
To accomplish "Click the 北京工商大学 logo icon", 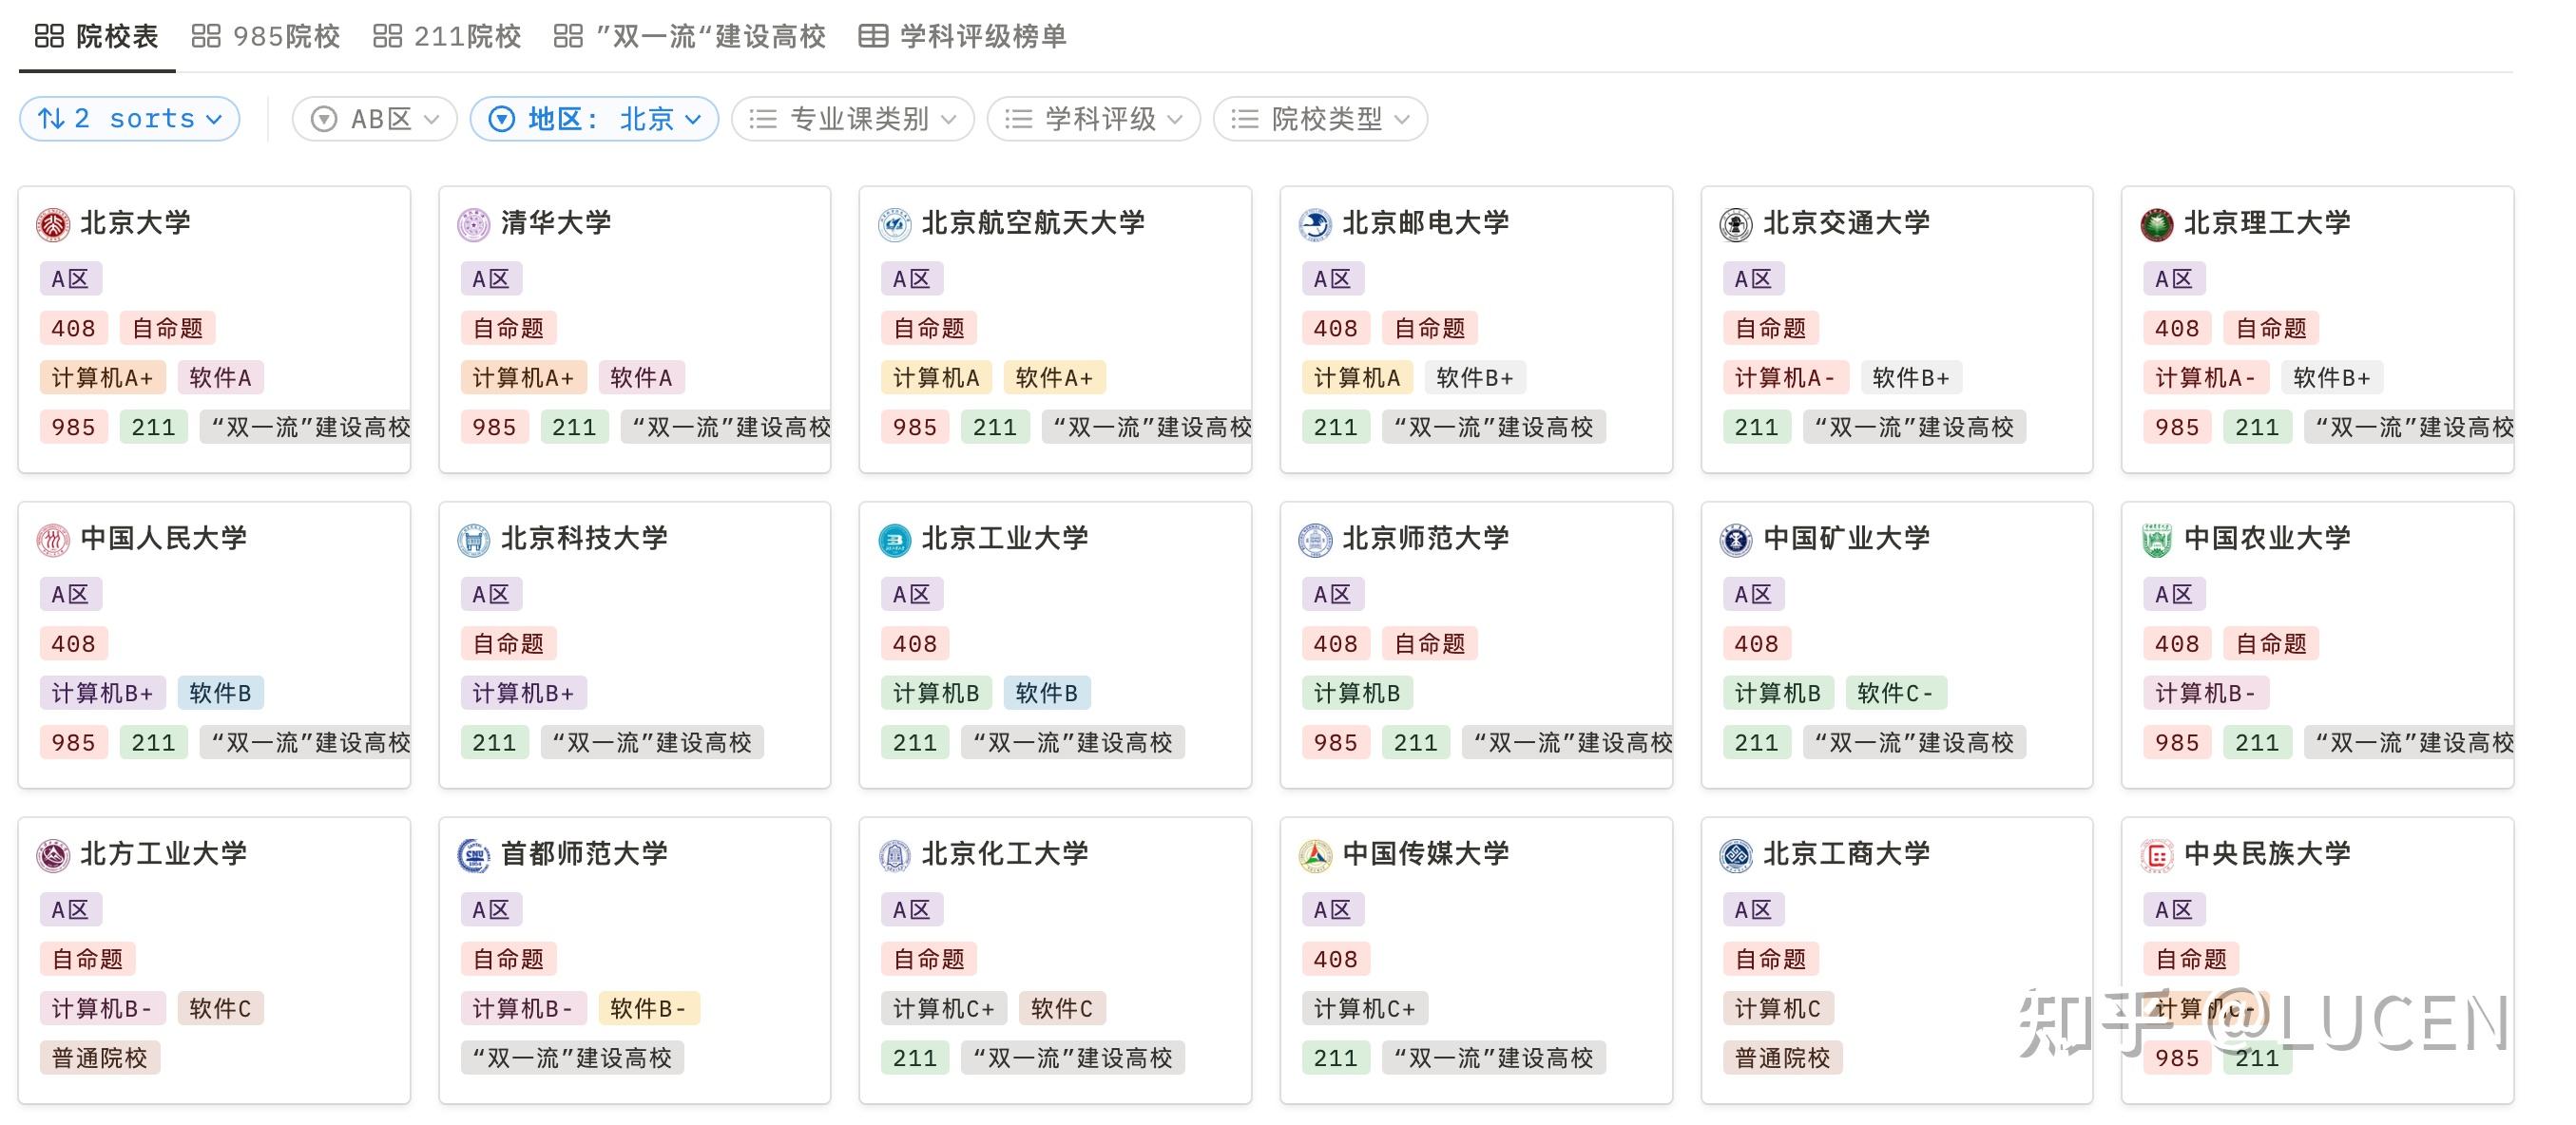I will [x=1736, y=855].
